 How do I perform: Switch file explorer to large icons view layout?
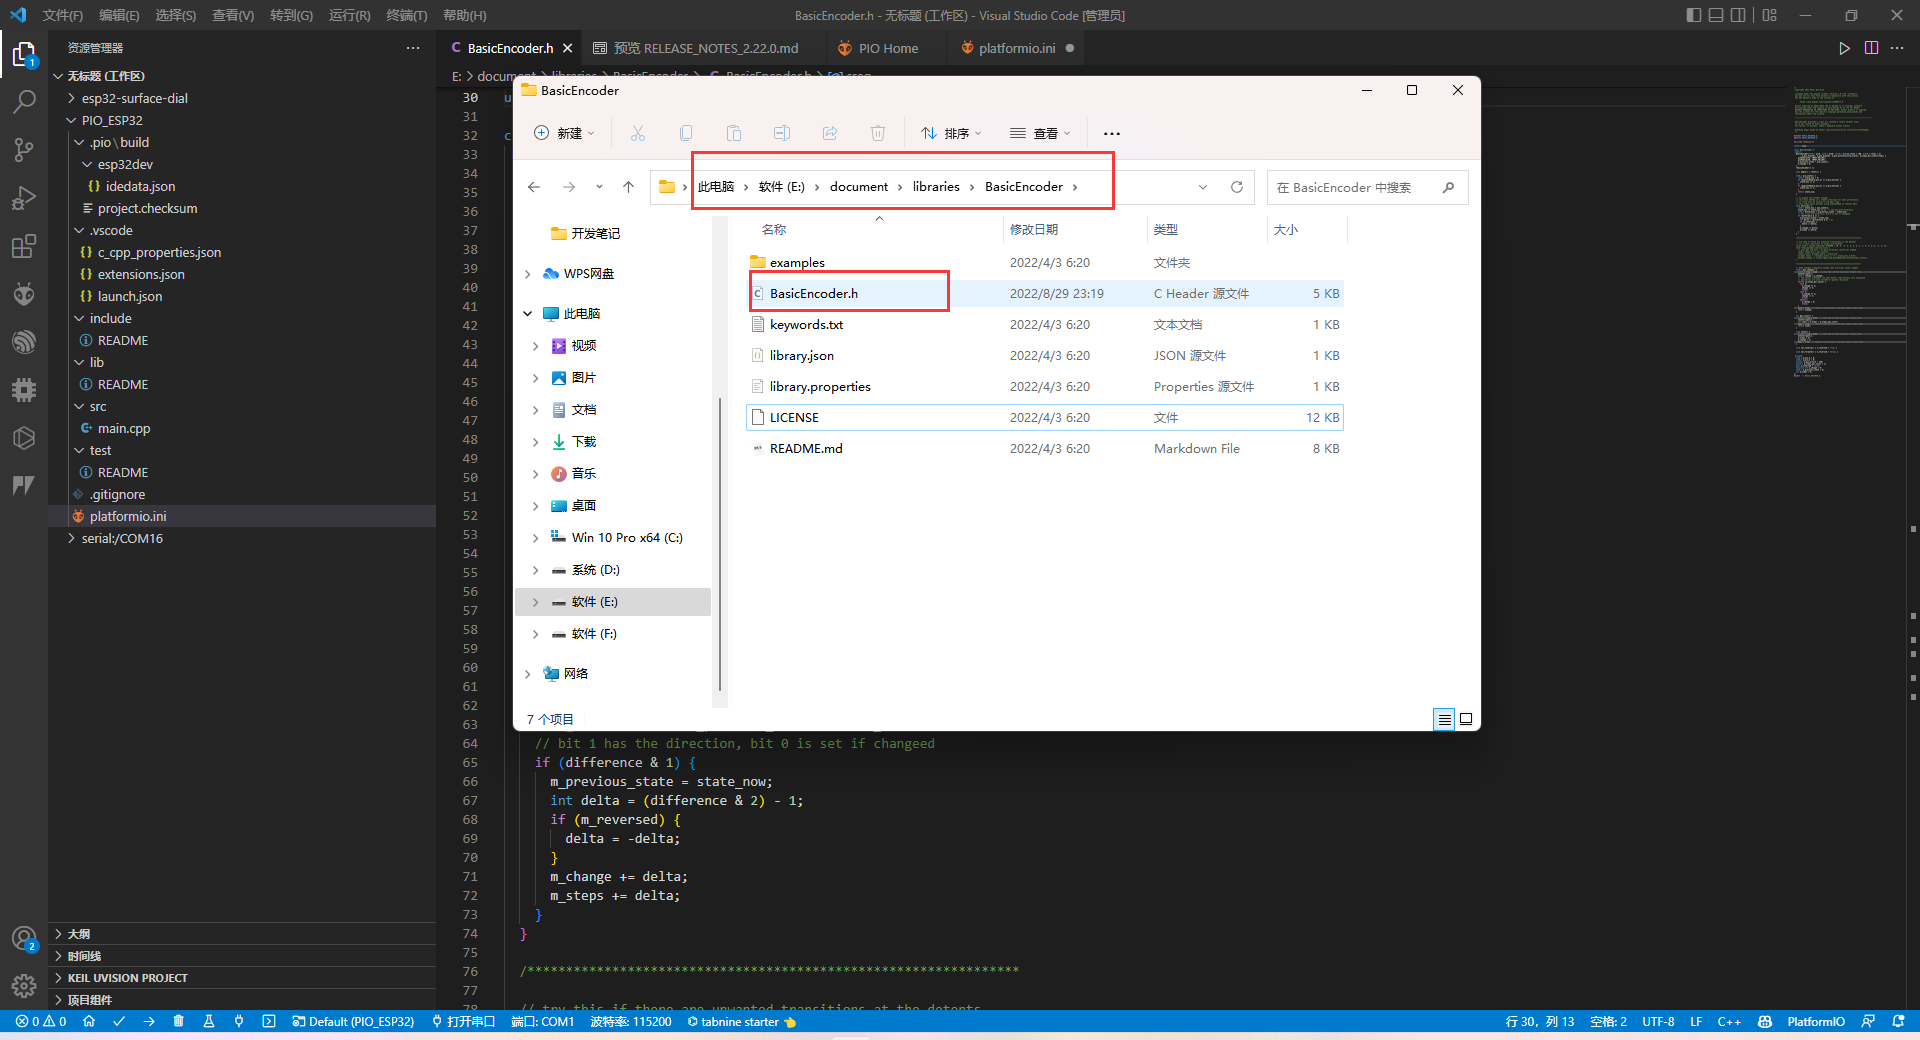pyautogui.click(x=1466, y=719)
